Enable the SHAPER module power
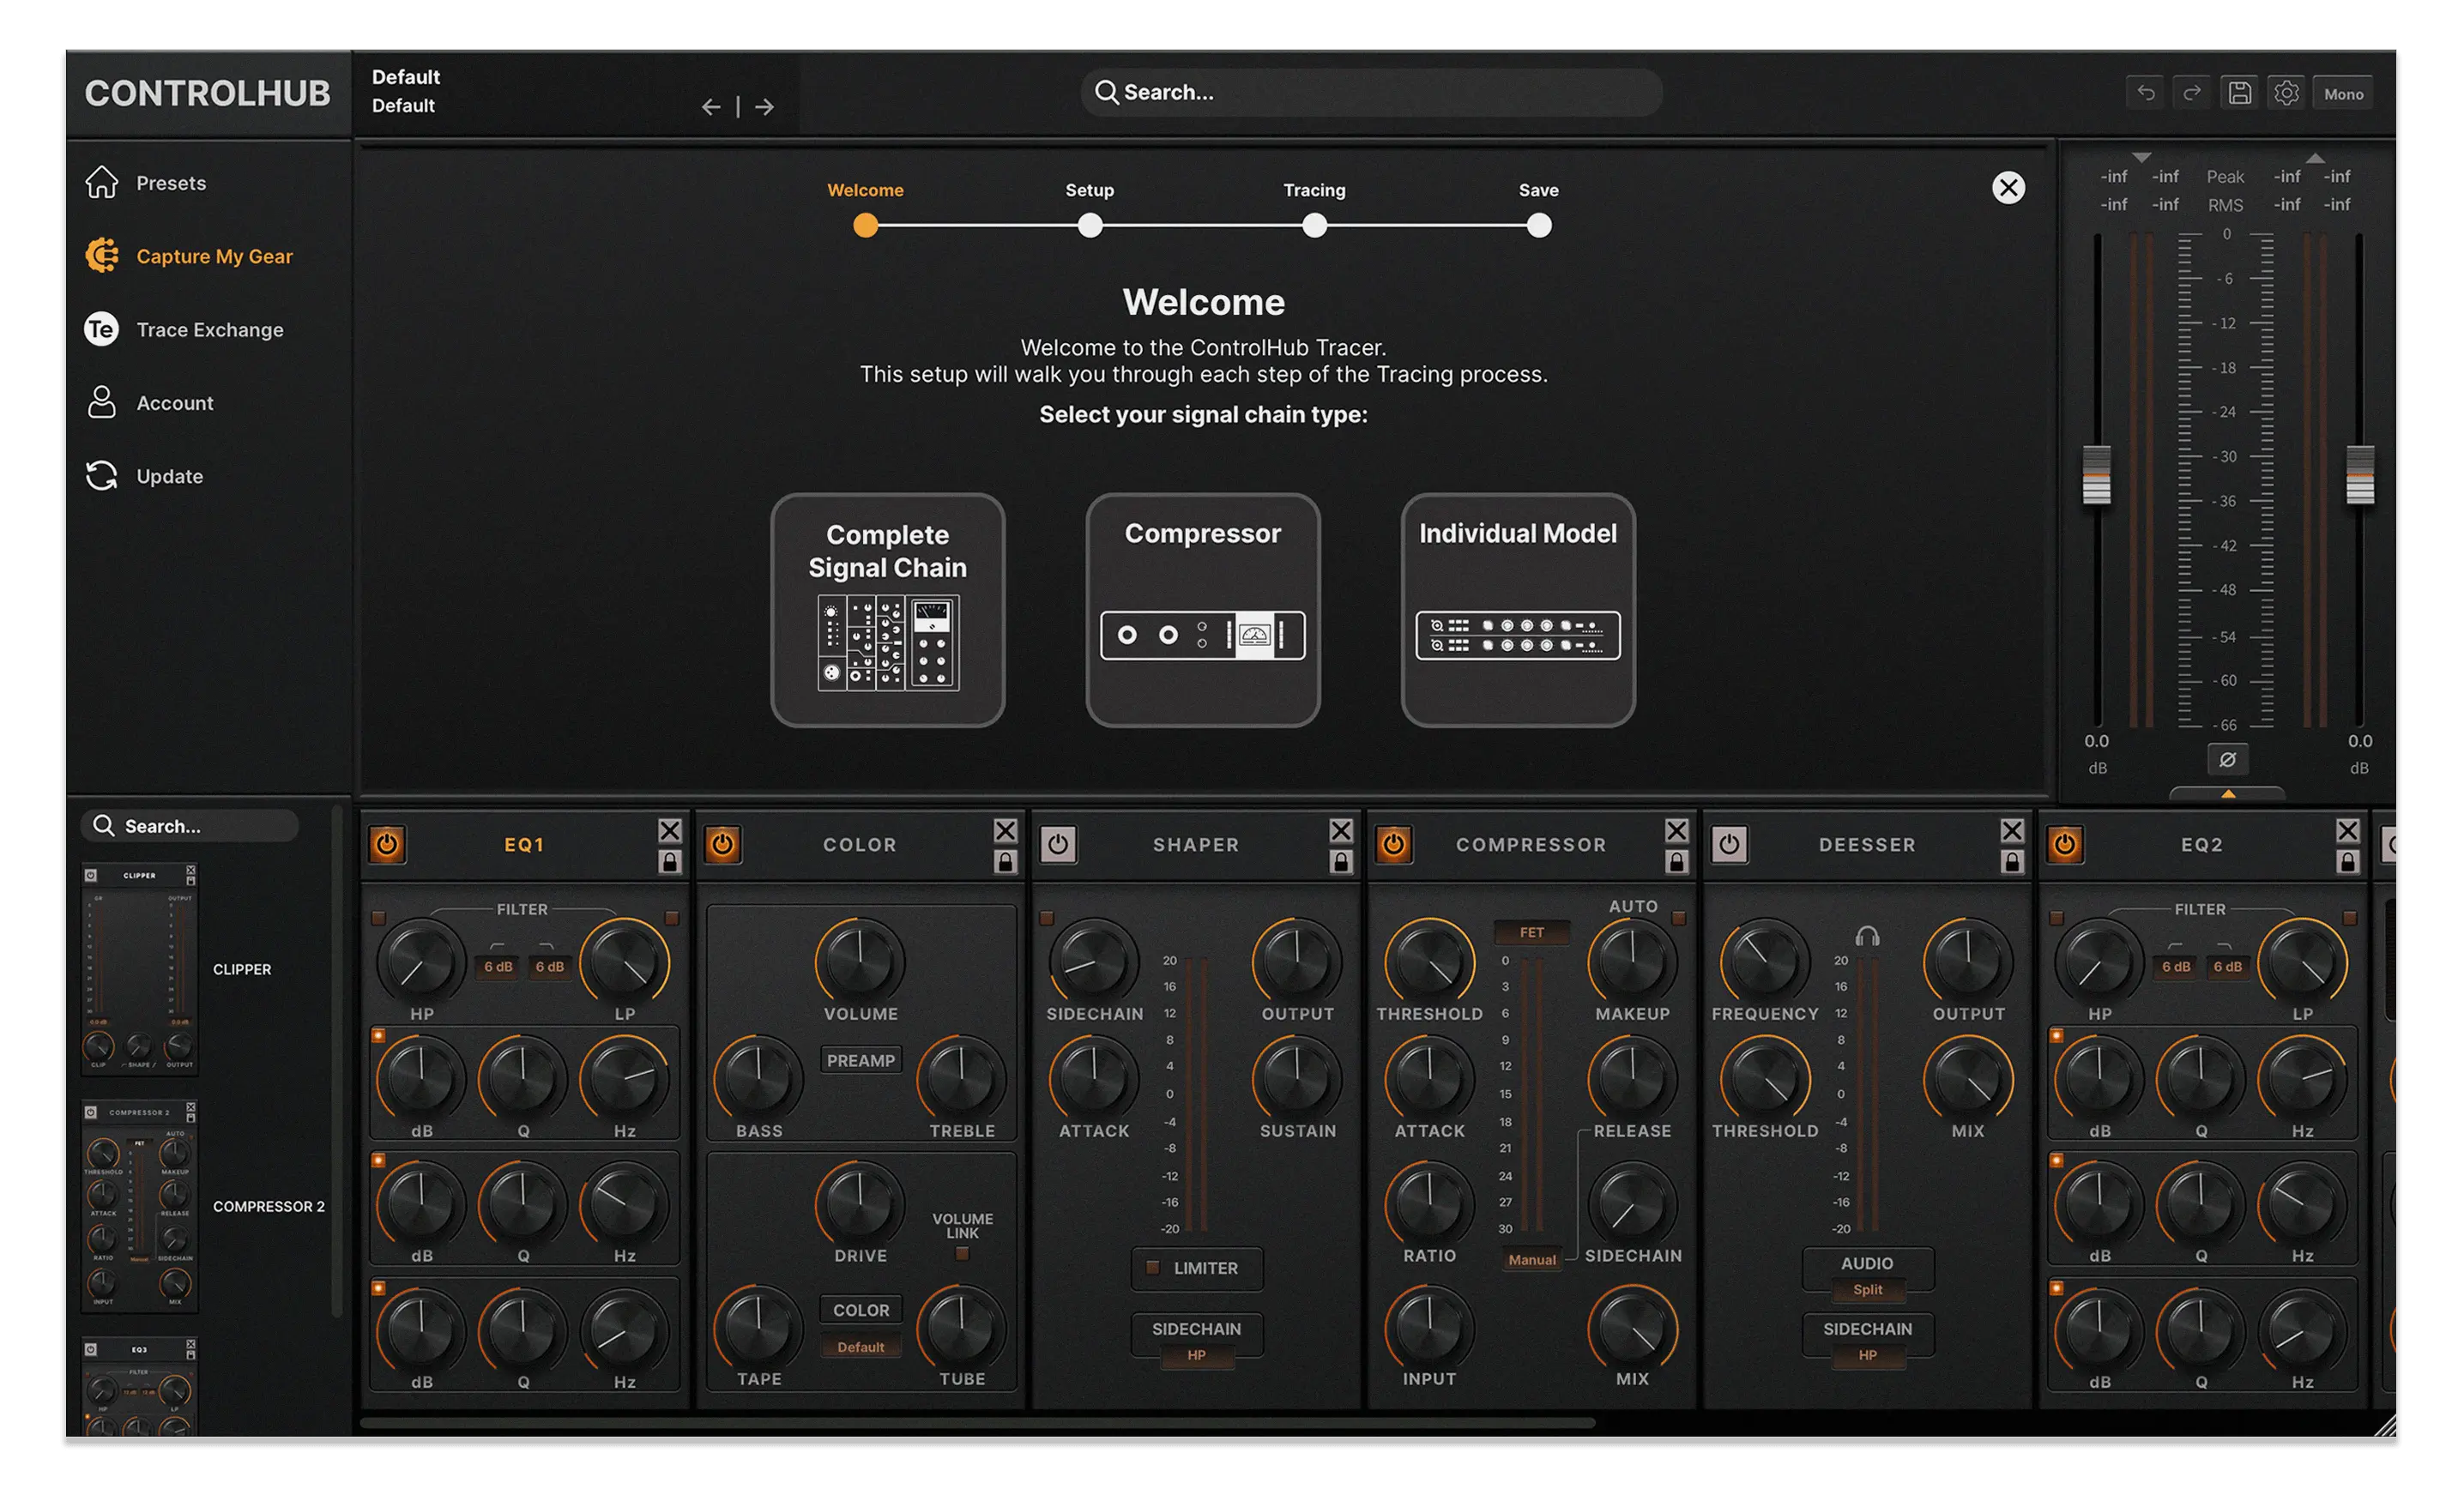The height and width of the screenshot is (1501, 2464). [x=1058, y=845]
